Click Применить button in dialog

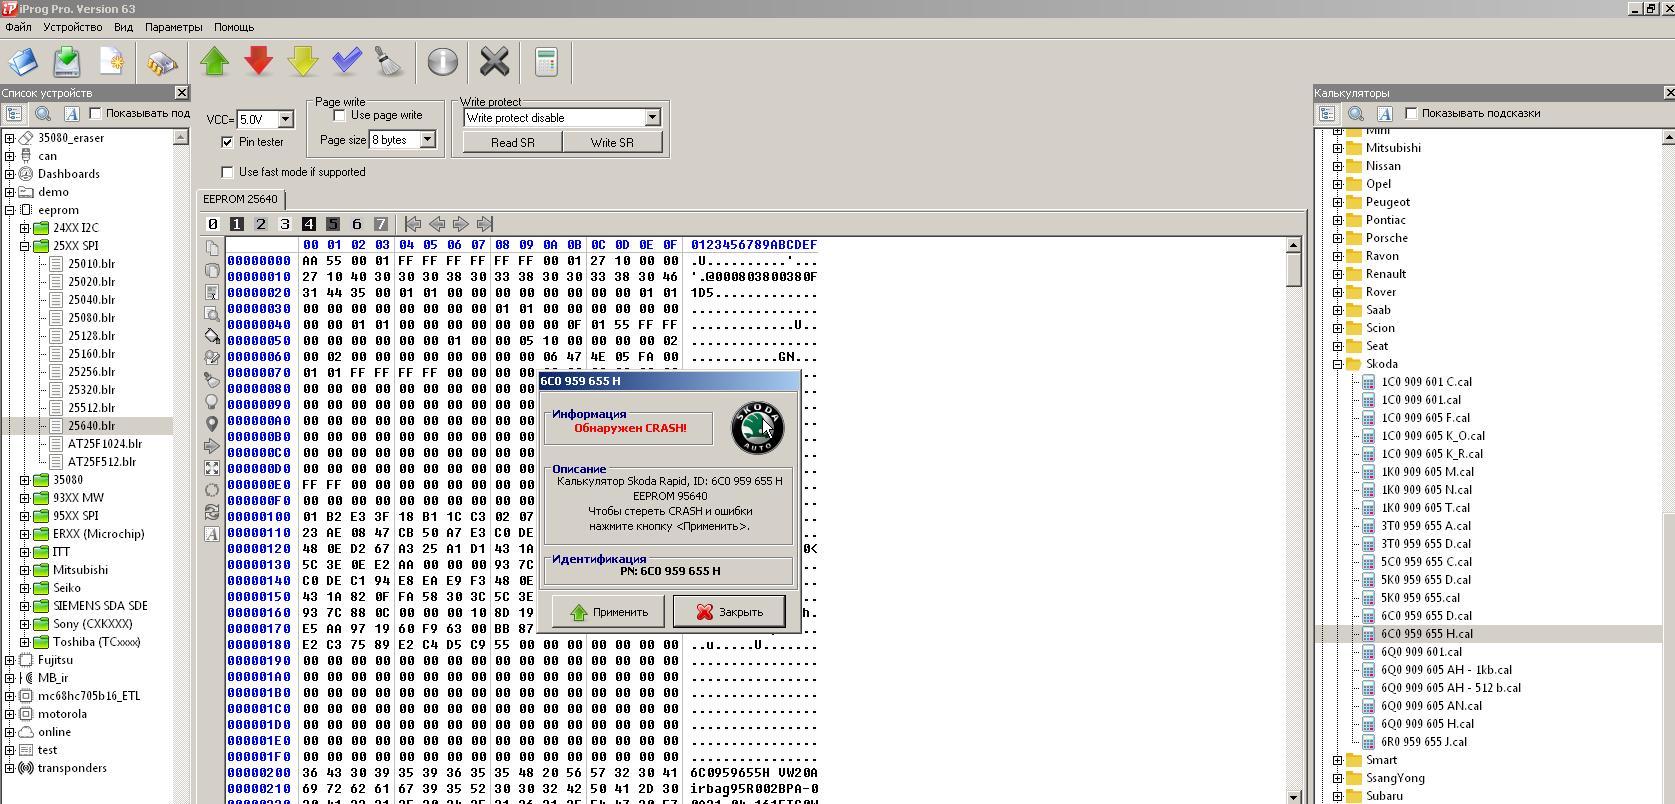point(608,612)
